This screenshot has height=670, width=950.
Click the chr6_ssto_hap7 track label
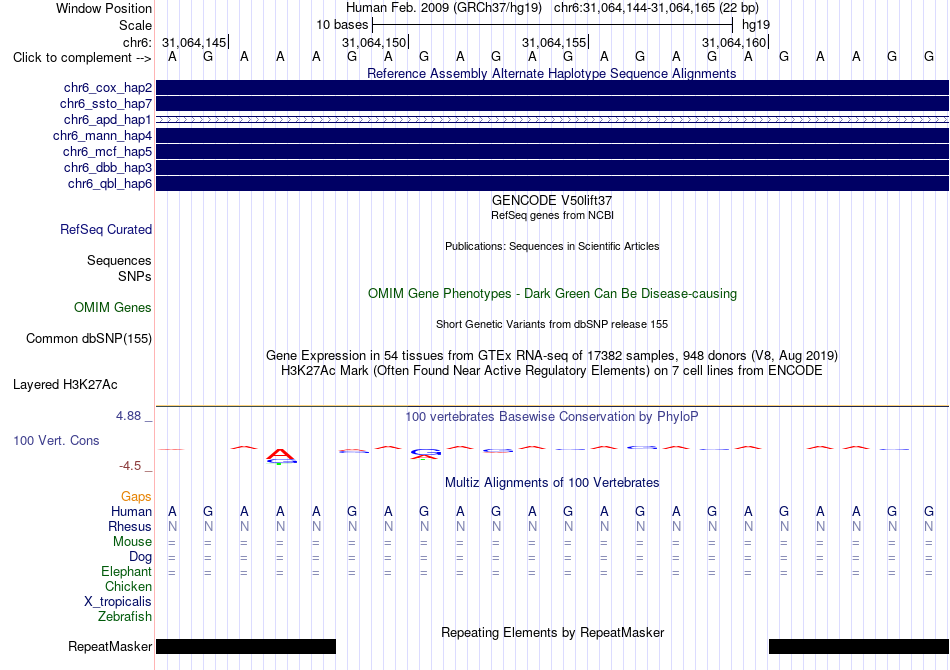tap(106, 104)
